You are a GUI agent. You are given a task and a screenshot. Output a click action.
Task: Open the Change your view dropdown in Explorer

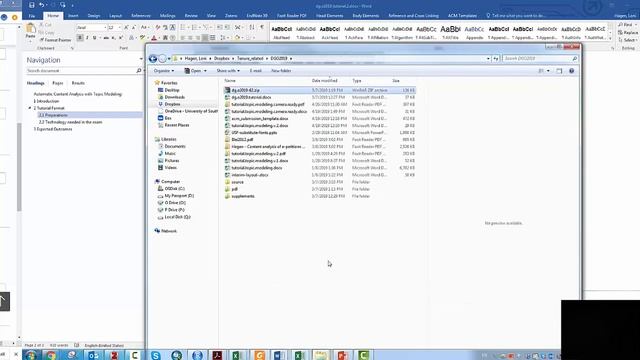click(x=548, y=71)
